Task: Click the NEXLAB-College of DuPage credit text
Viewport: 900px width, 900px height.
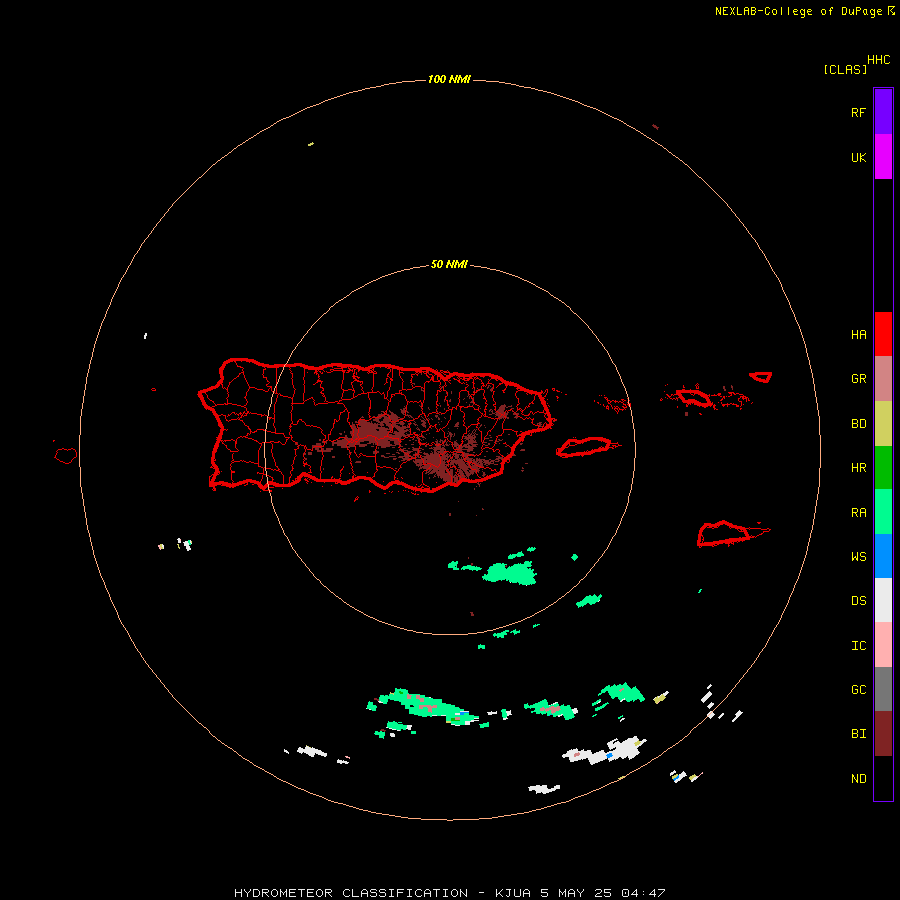Action: pos(798,11)
